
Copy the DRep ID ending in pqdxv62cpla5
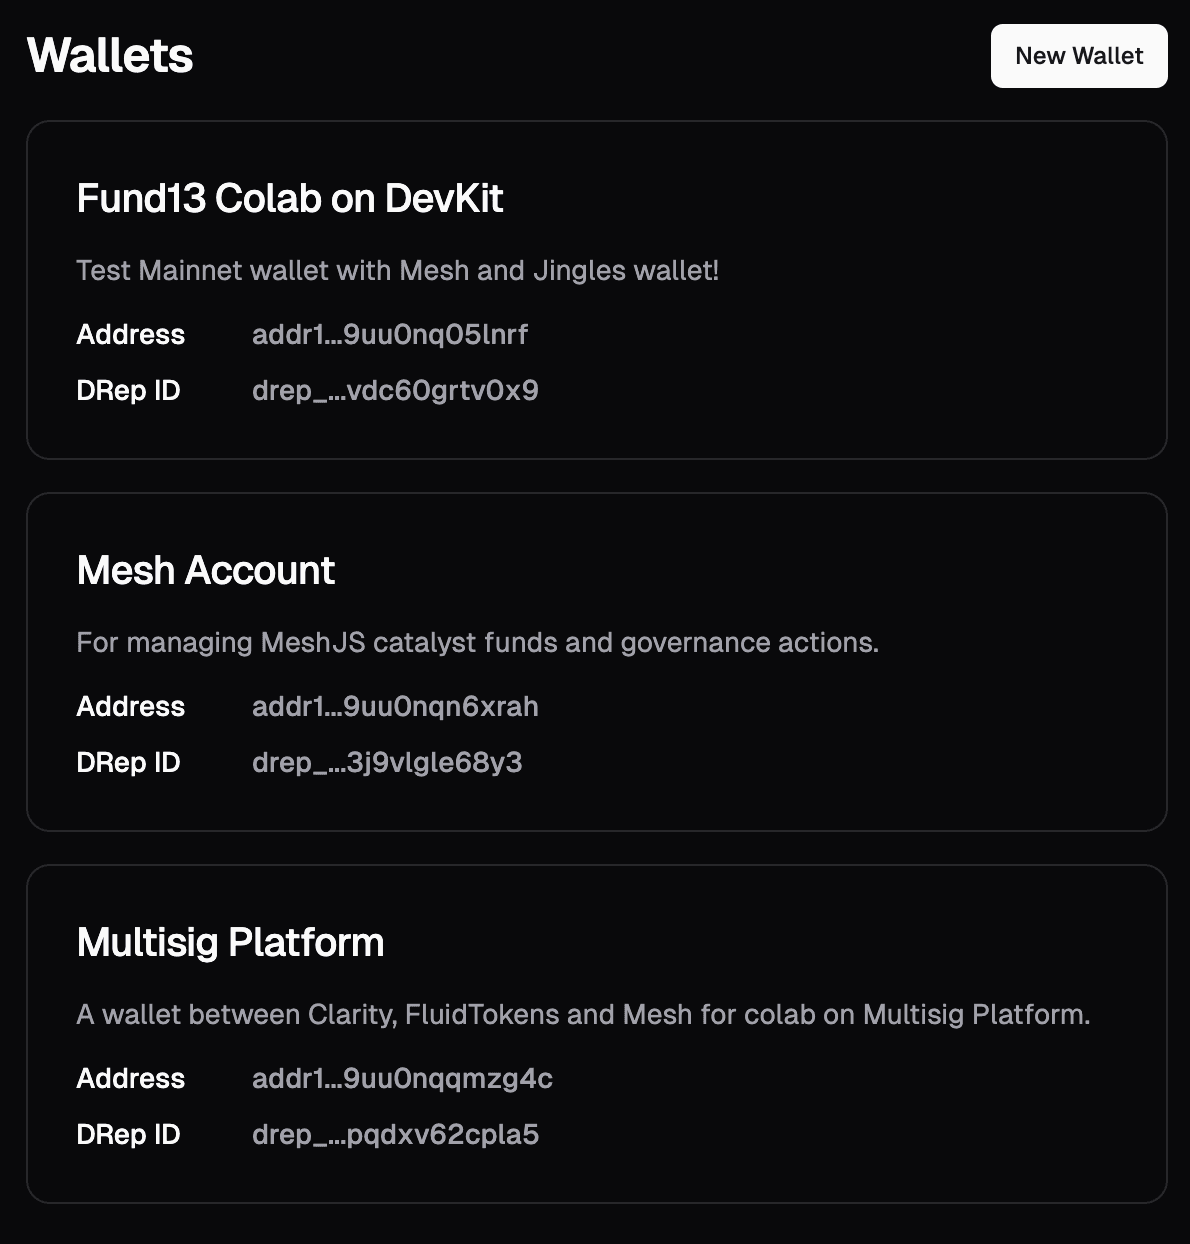point(396,1134)
